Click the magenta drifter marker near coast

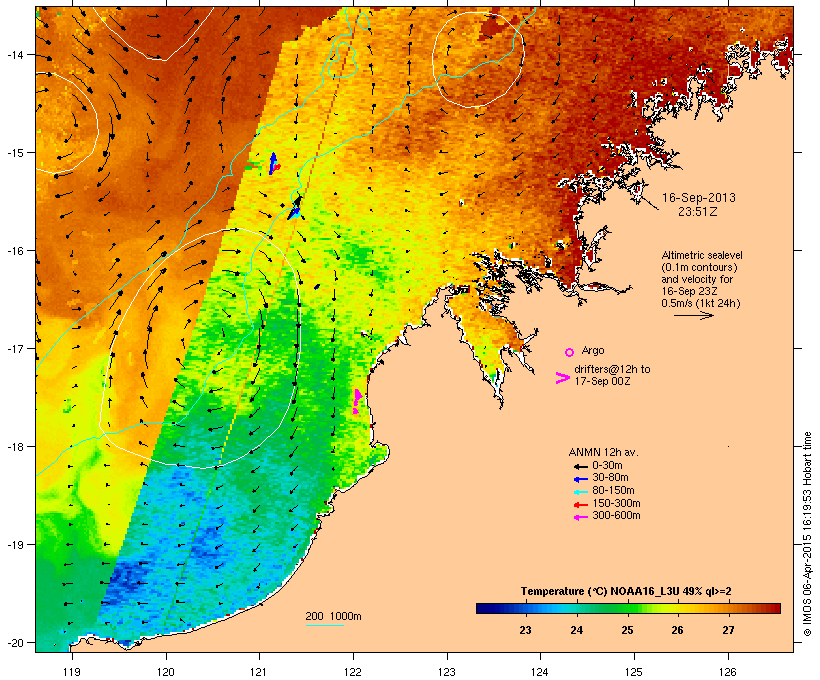click(x=357, y=401)
